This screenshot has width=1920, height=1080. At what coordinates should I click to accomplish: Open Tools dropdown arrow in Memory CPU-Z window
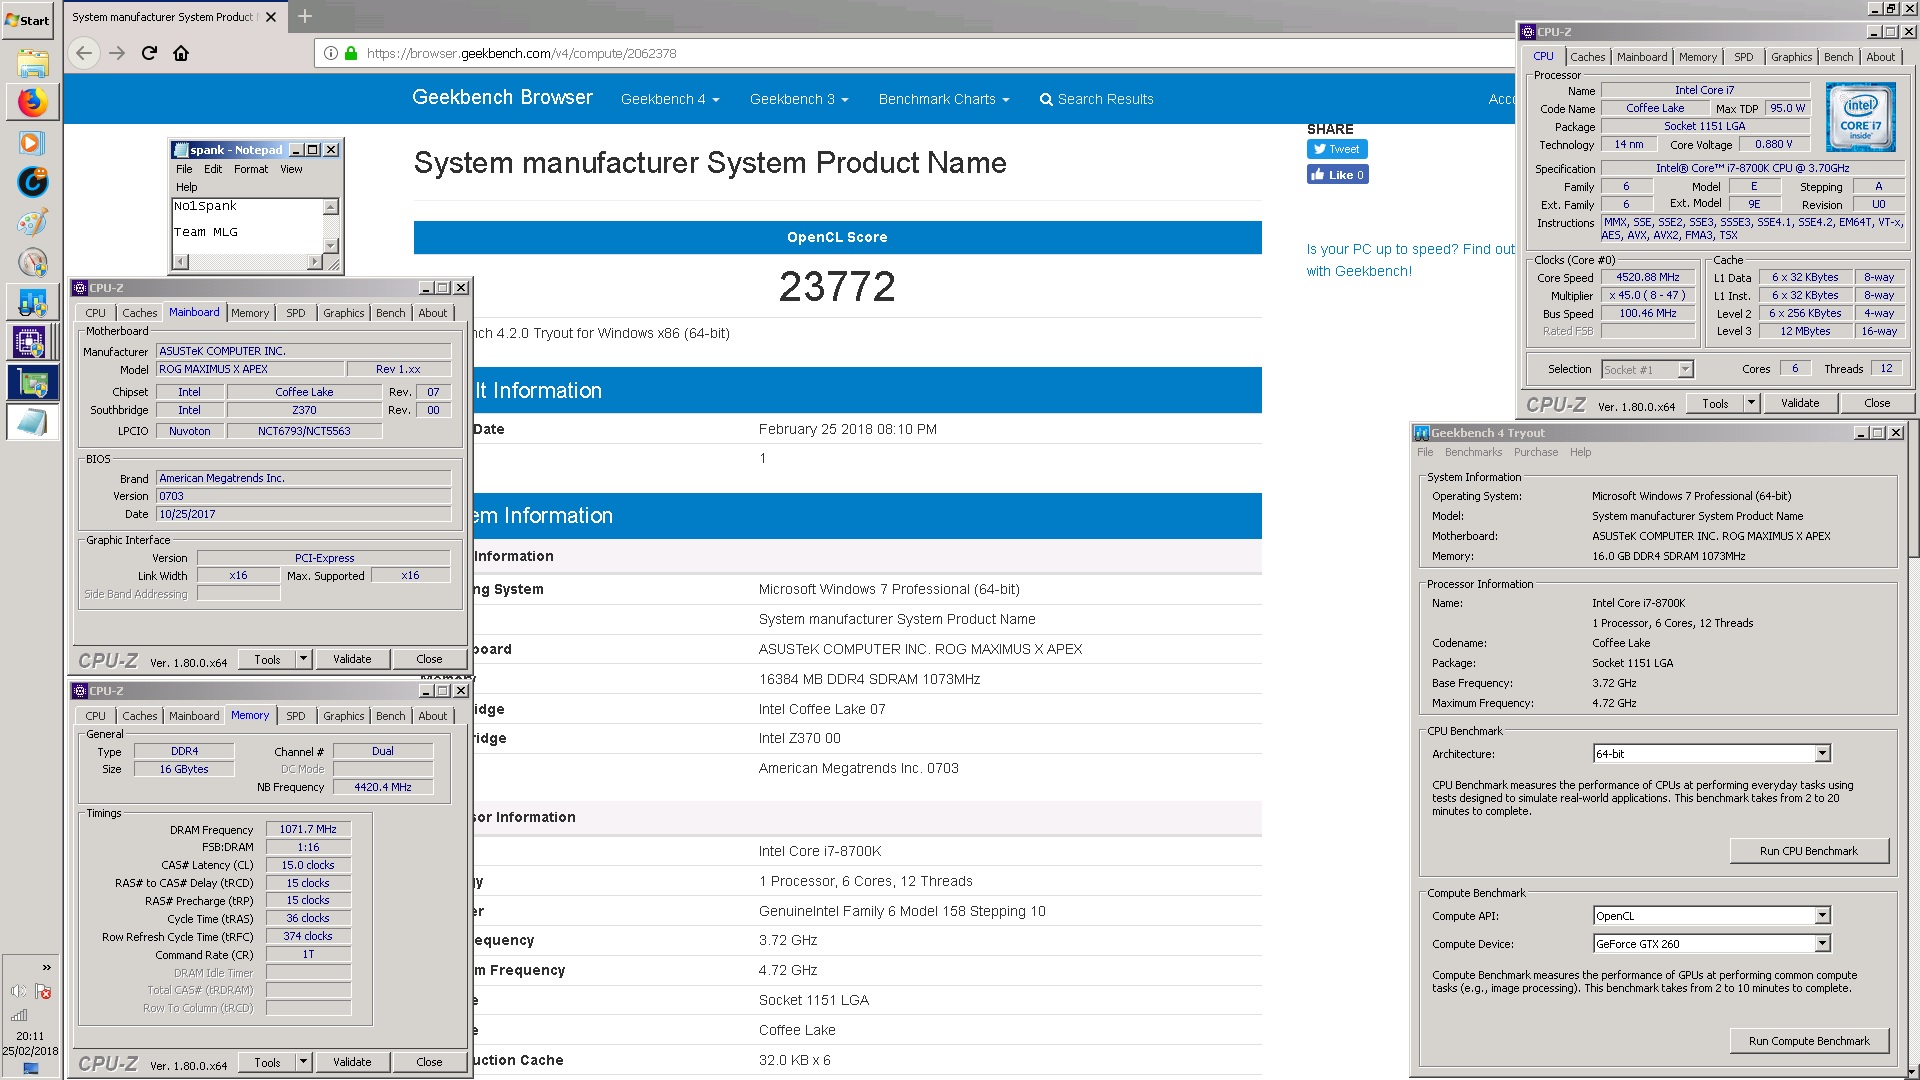click(304, 1062)
